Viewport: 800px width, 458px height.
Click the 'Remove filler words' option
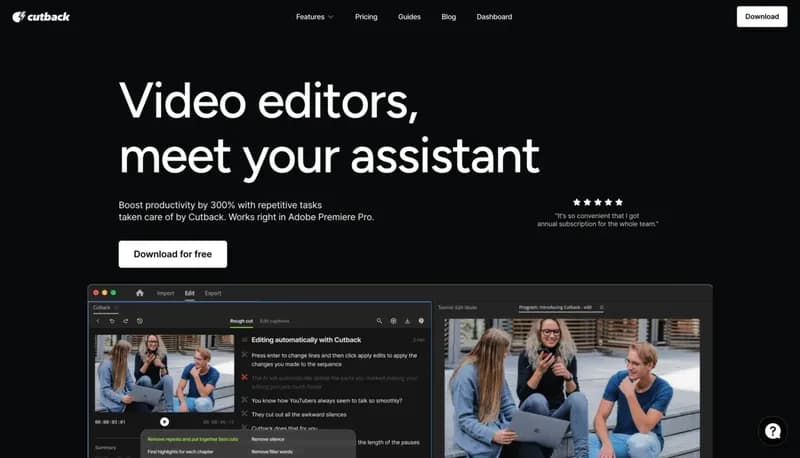(272, 452)
